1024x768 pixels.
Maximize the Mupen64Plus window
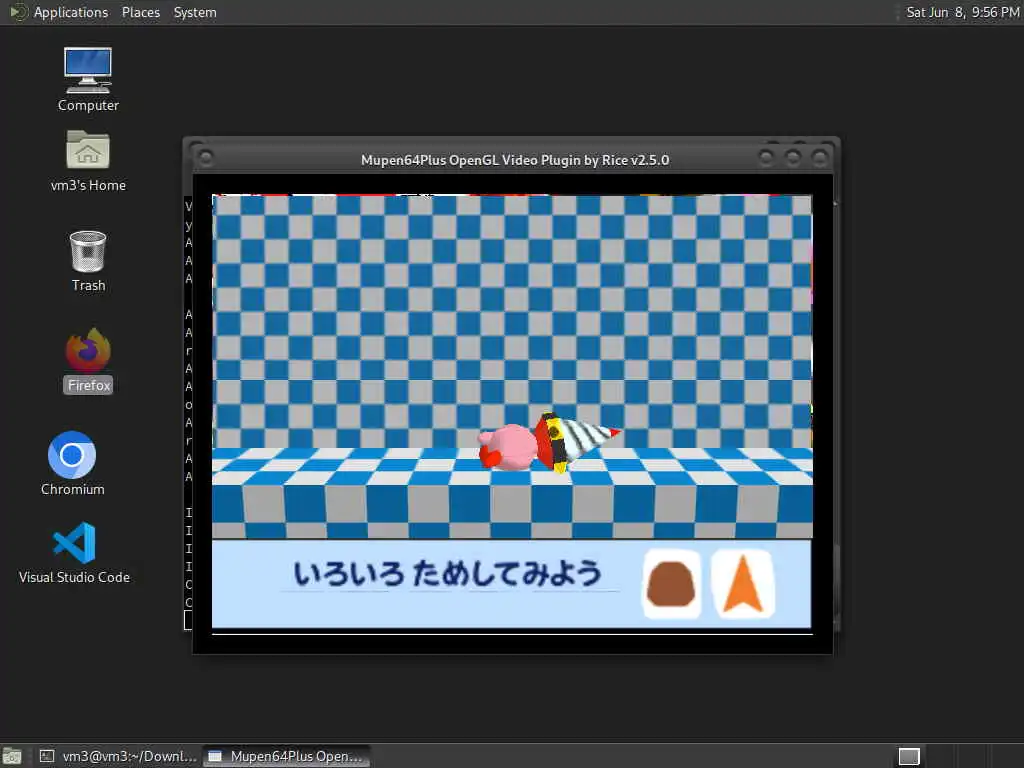pos(792,157)
